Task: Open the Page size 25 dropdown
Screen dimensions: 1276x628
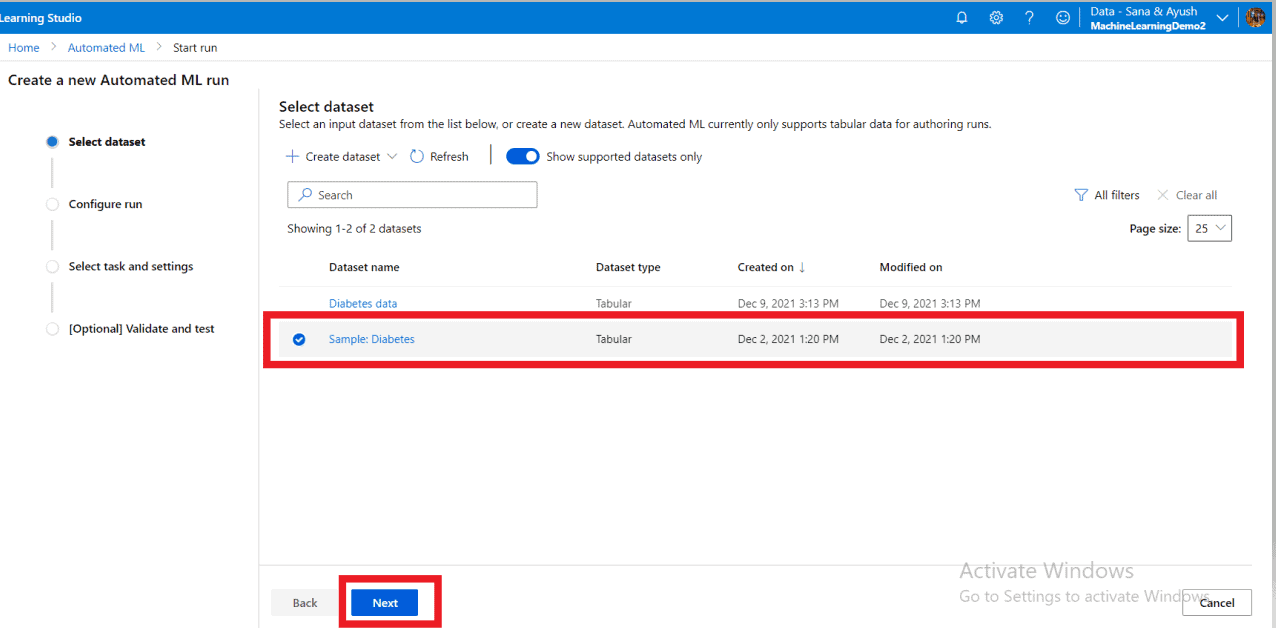Action: pyautogui.click(x=1210, y=228)
